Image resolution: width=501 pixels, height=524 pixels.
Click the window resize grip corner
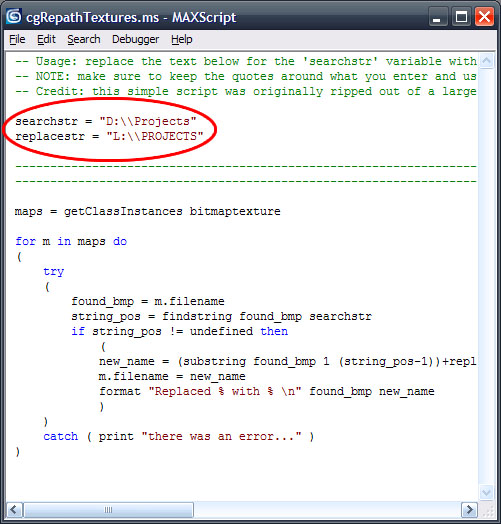click(487, 510)
